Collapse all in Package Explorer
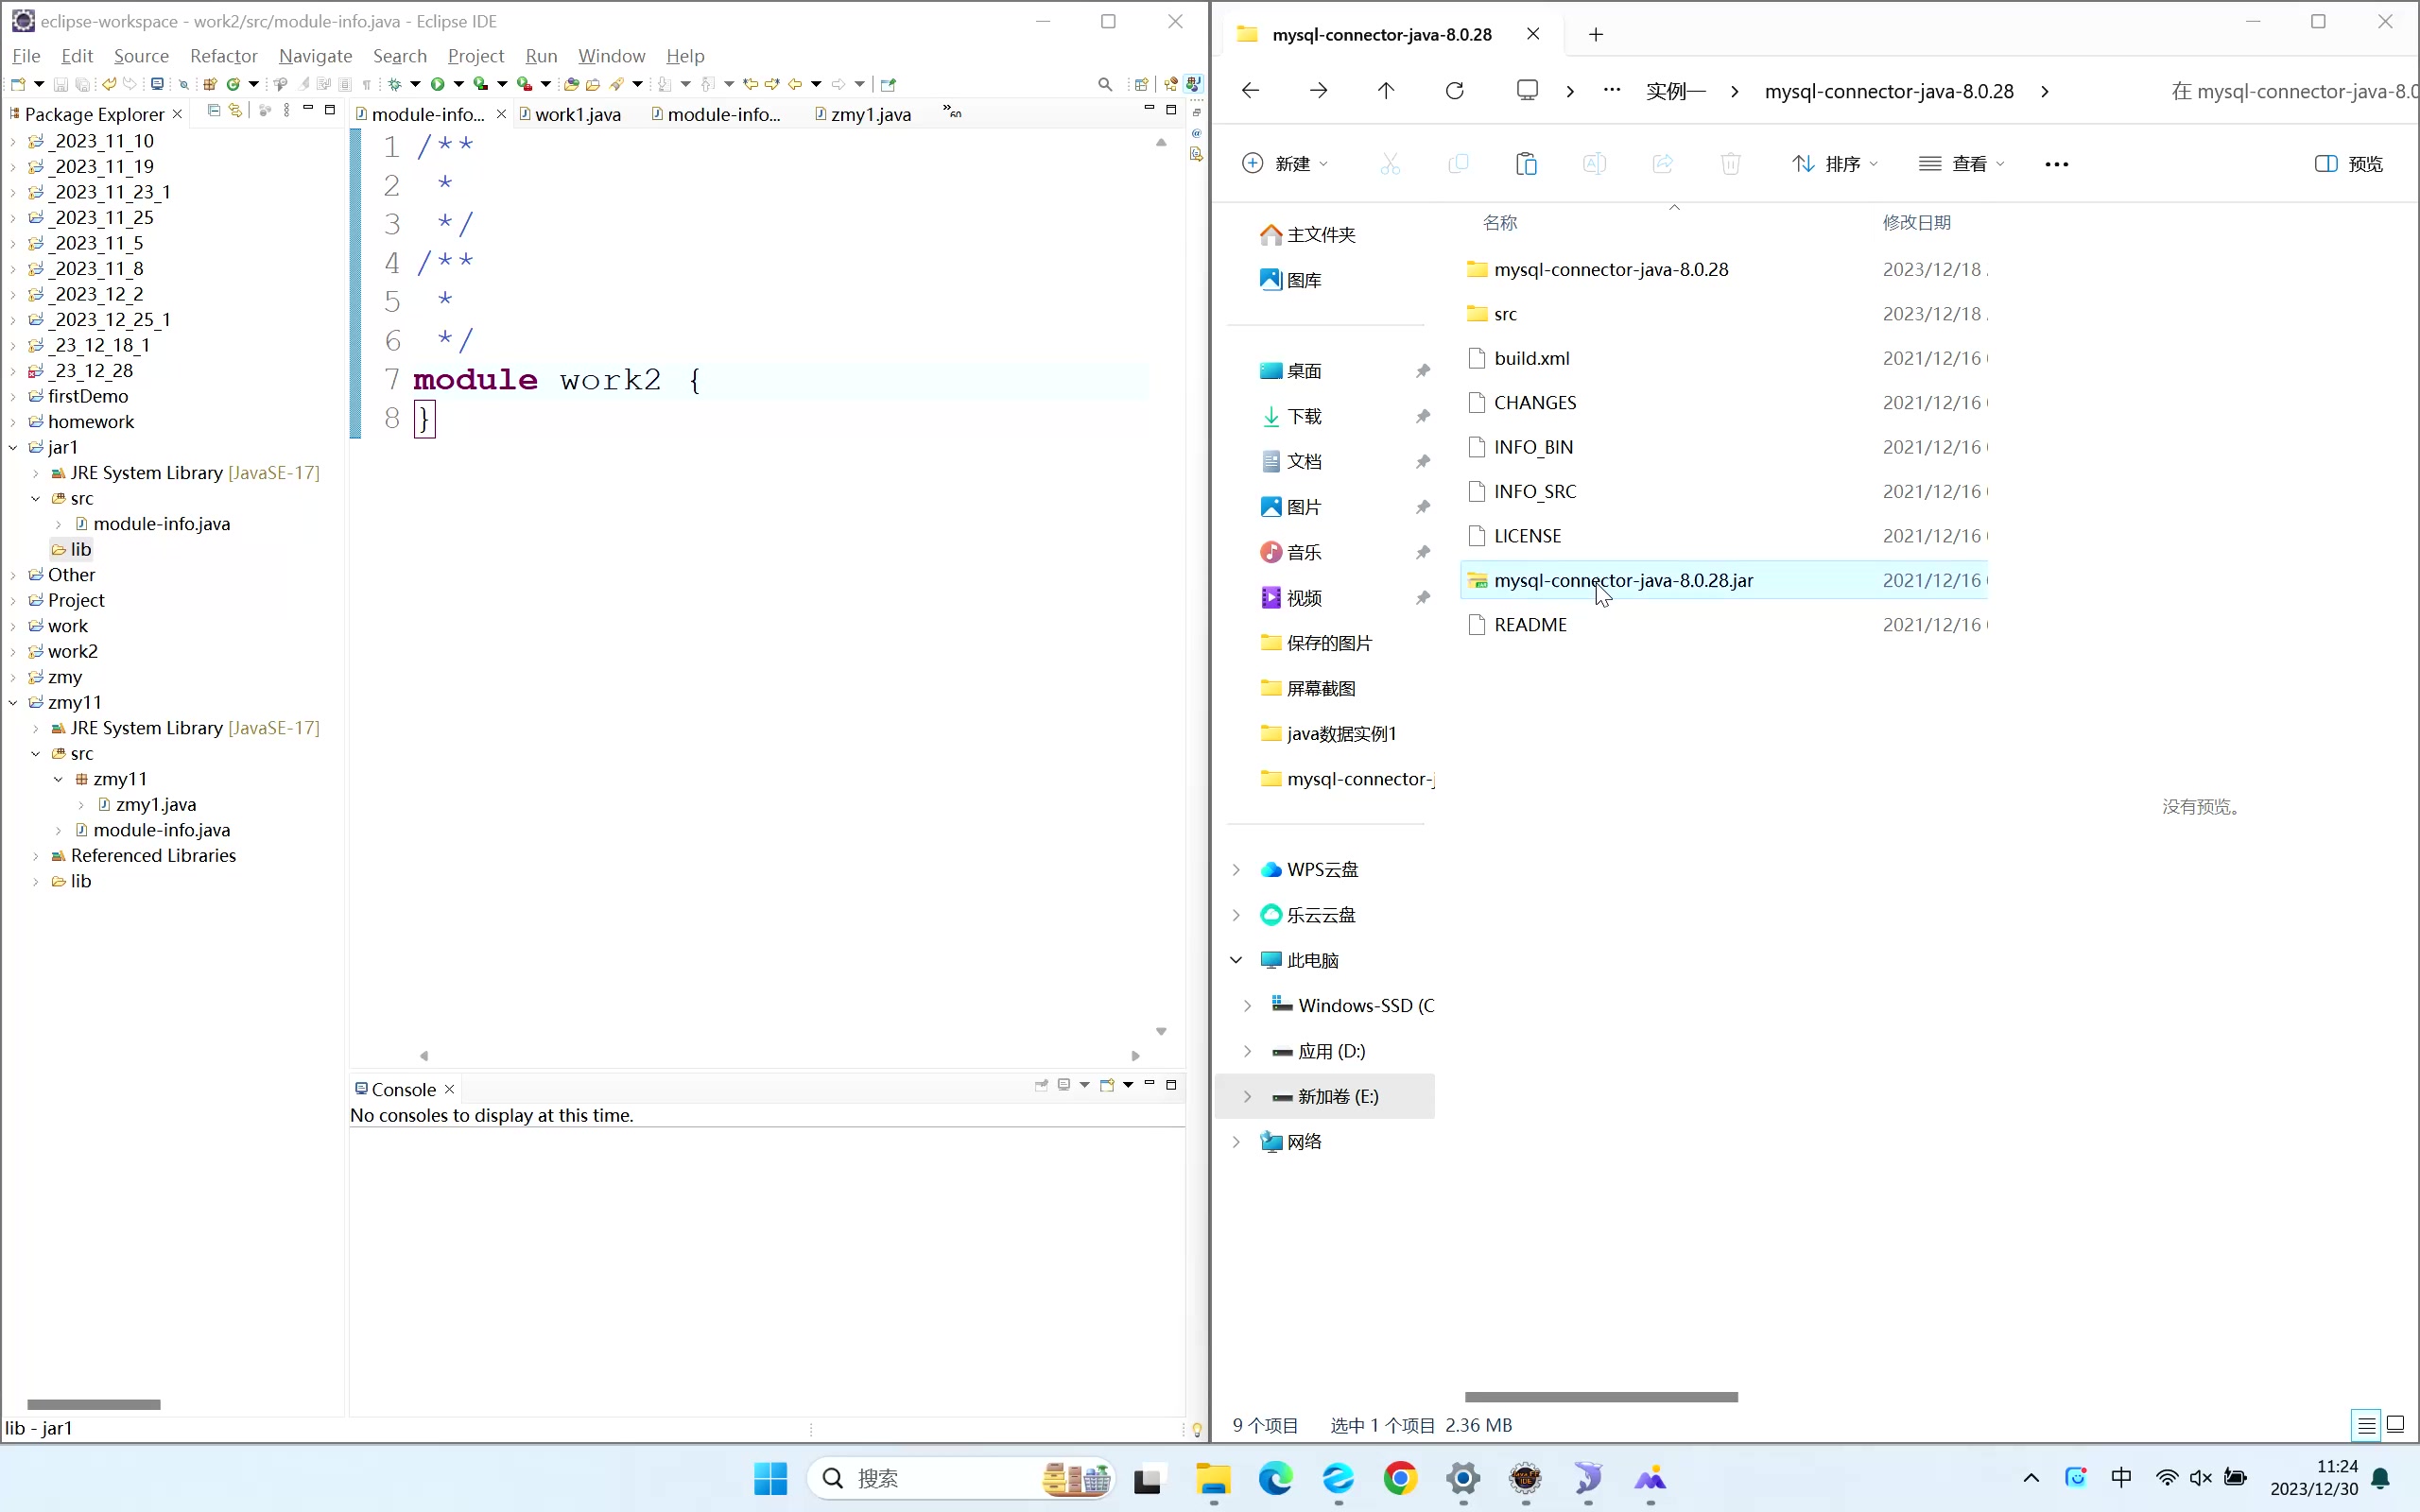2420x1512 pixels. pos(213,110)
